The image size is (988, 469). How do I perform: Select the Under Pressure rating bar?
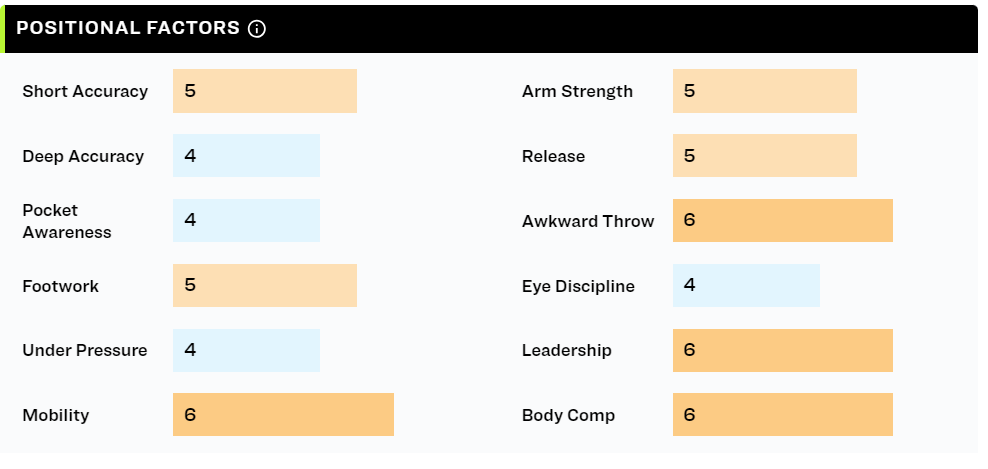246,350
